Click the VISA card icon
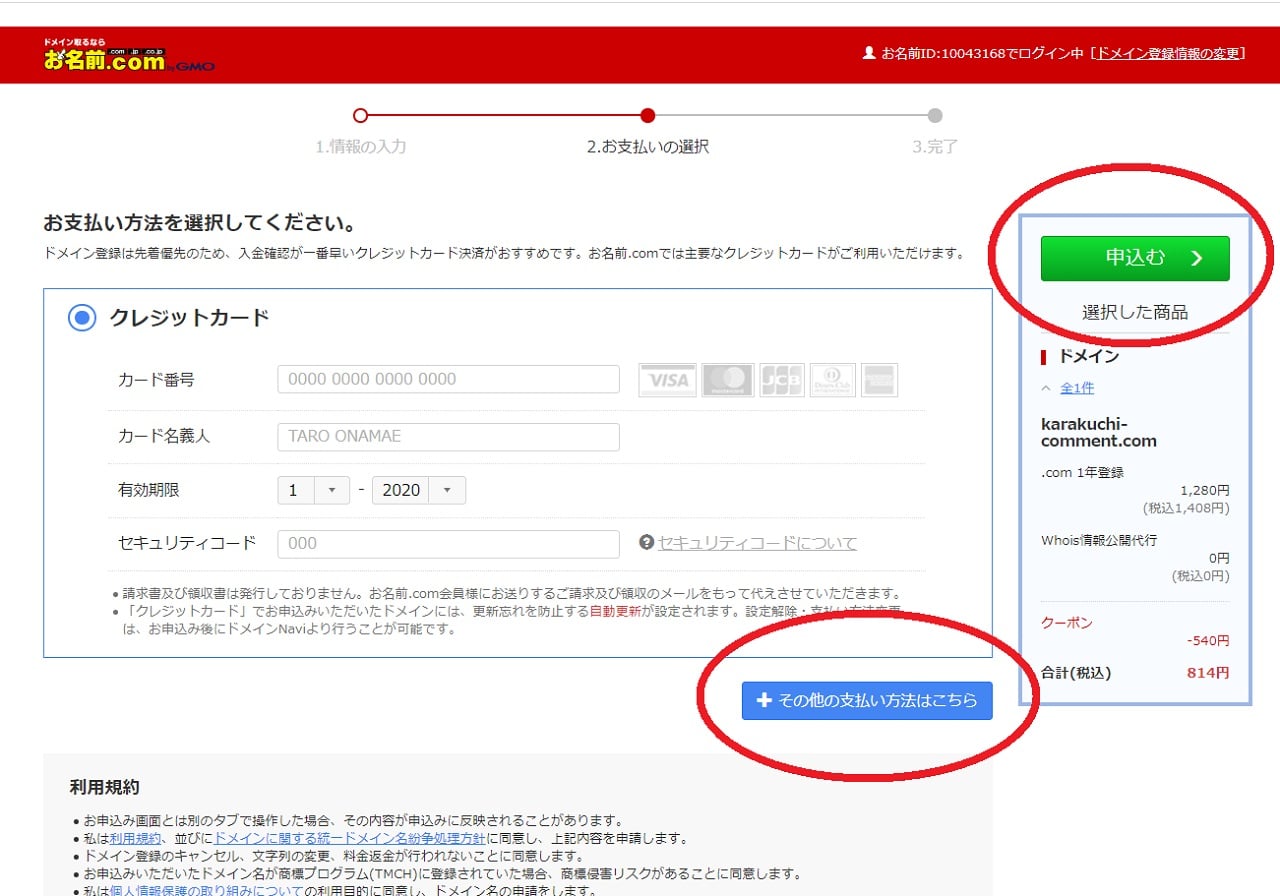Viewport: 1280px width, 896px height. [667, 380]
